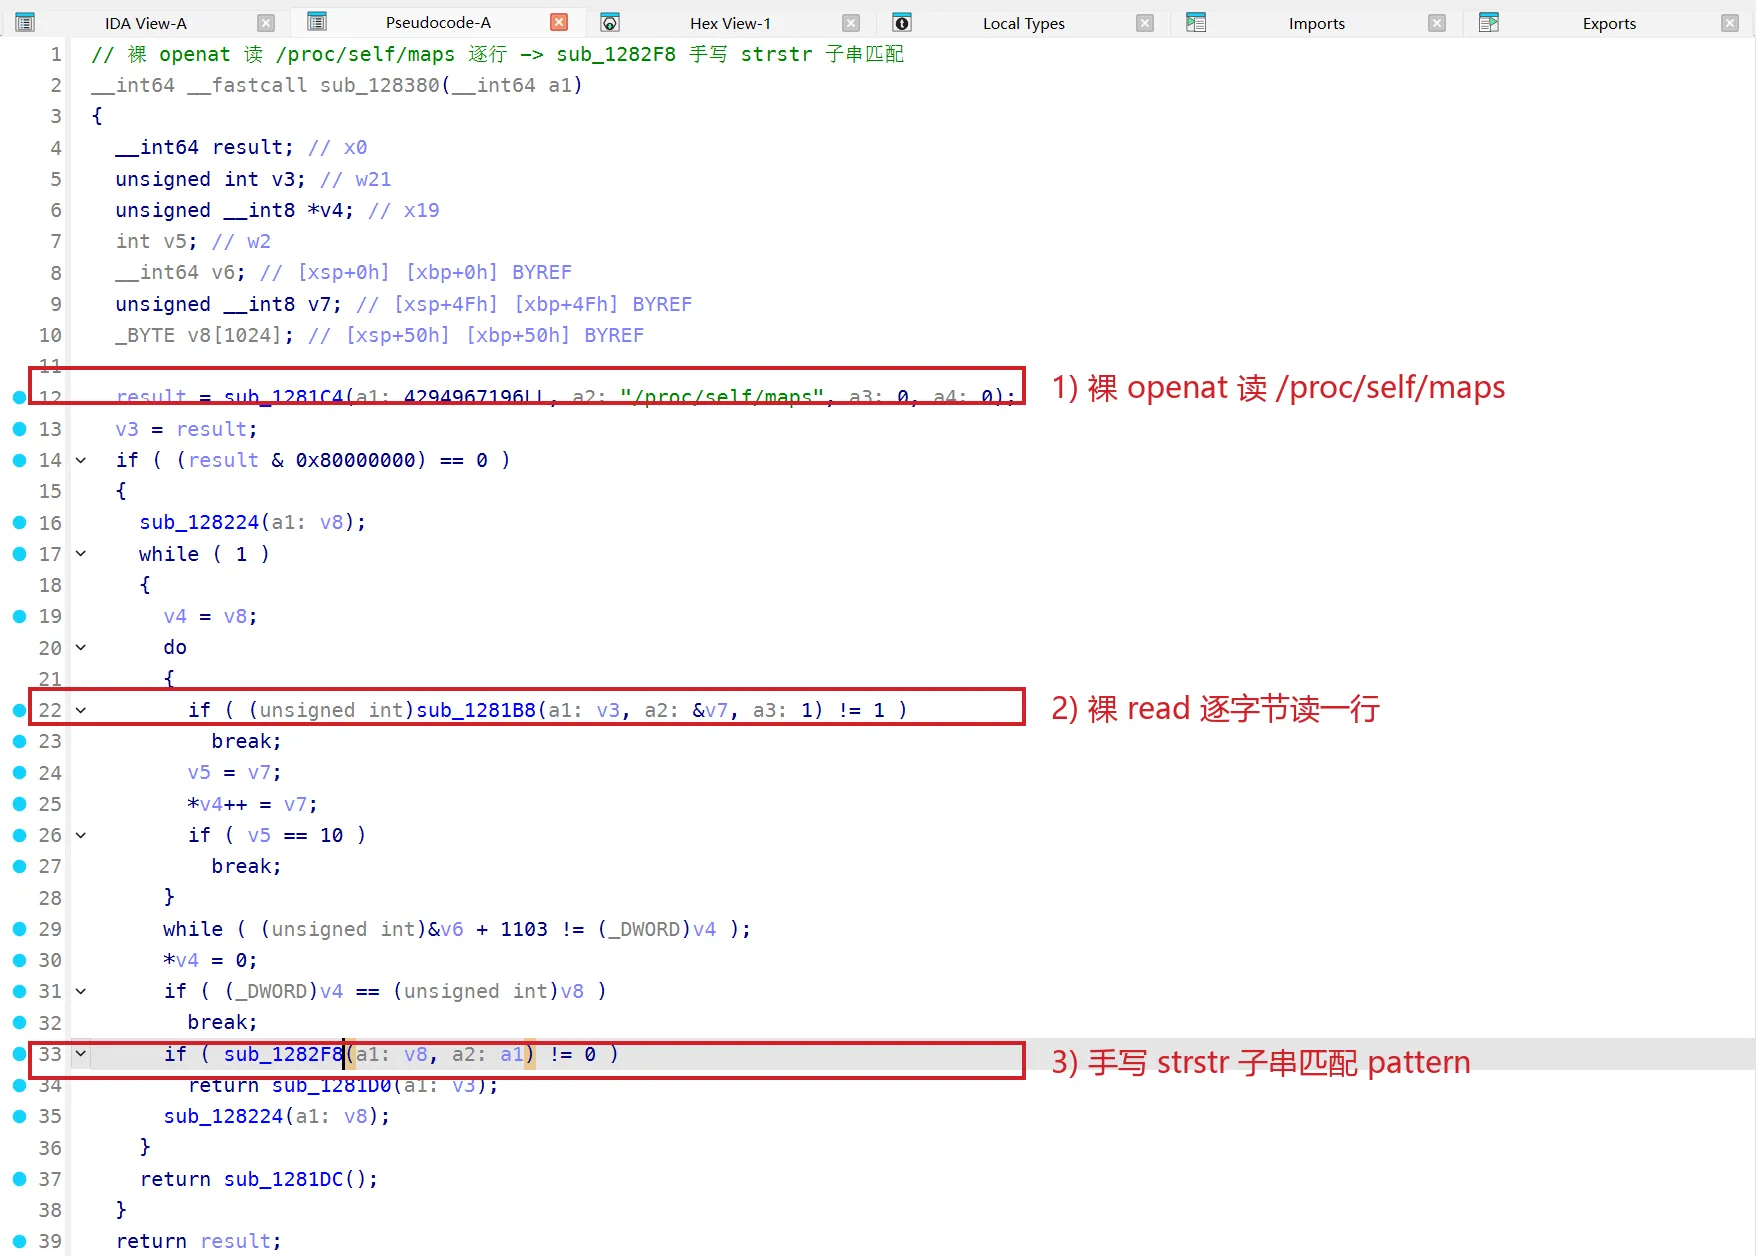Collapse the while loop at line 17

click(x=81, y=554)
